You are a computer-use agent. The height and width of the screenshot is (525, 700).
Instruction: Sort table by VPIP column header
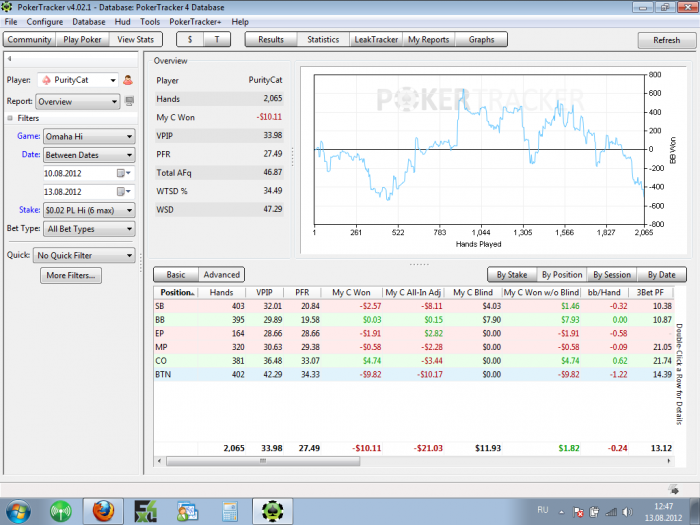click(x=264, y=292)
